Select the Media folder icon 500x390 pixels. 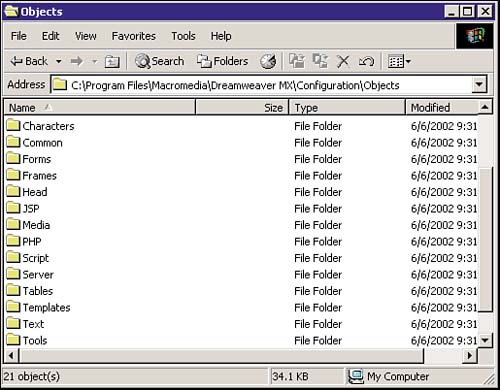click(13, 224)
